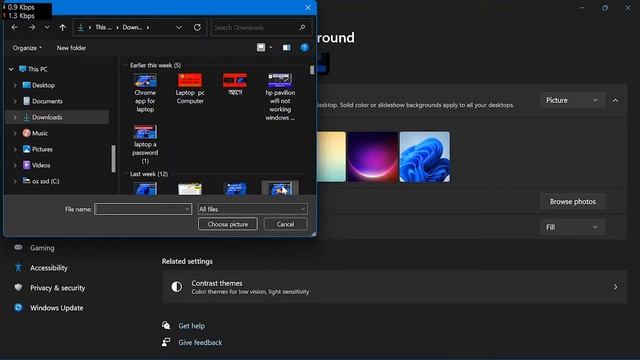Select 'Laptop pc Computer' file
640x360 pixels.
coord(190,89)
